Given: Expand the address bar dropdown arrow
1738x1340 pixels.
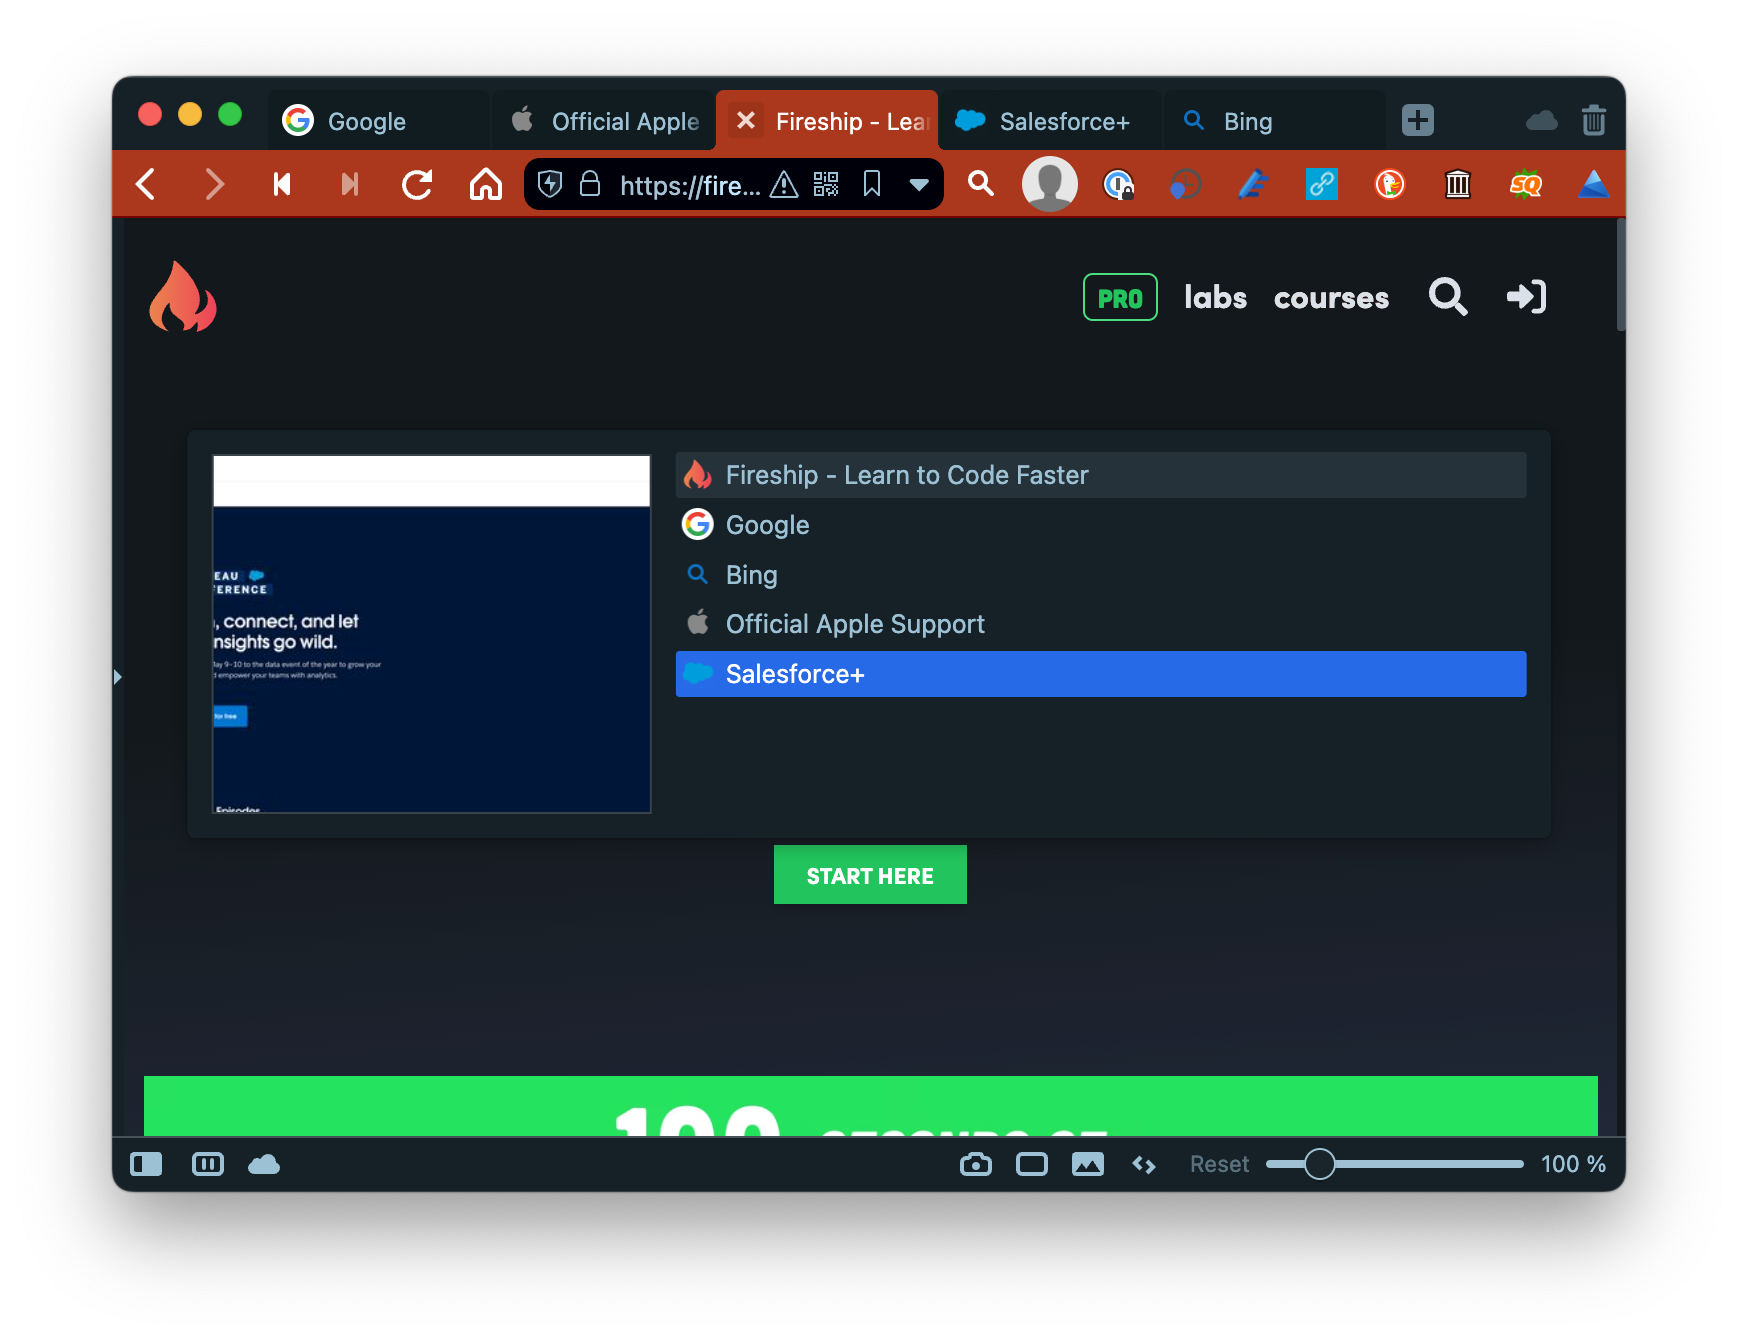Looking at the screenshot, I should [919, 185].
